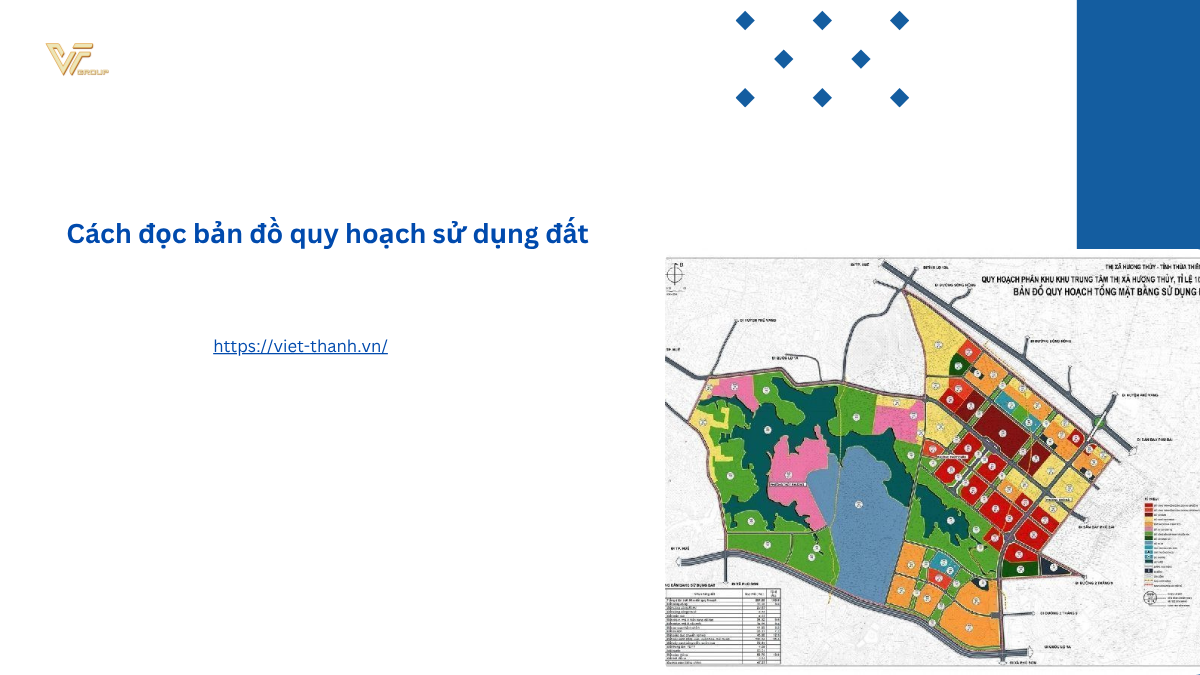Image resolution: width=1200 pixels, height=675 pixels.
Task: Select the bottom-right blue diamond shape
Action: click(x=899, y=97)
